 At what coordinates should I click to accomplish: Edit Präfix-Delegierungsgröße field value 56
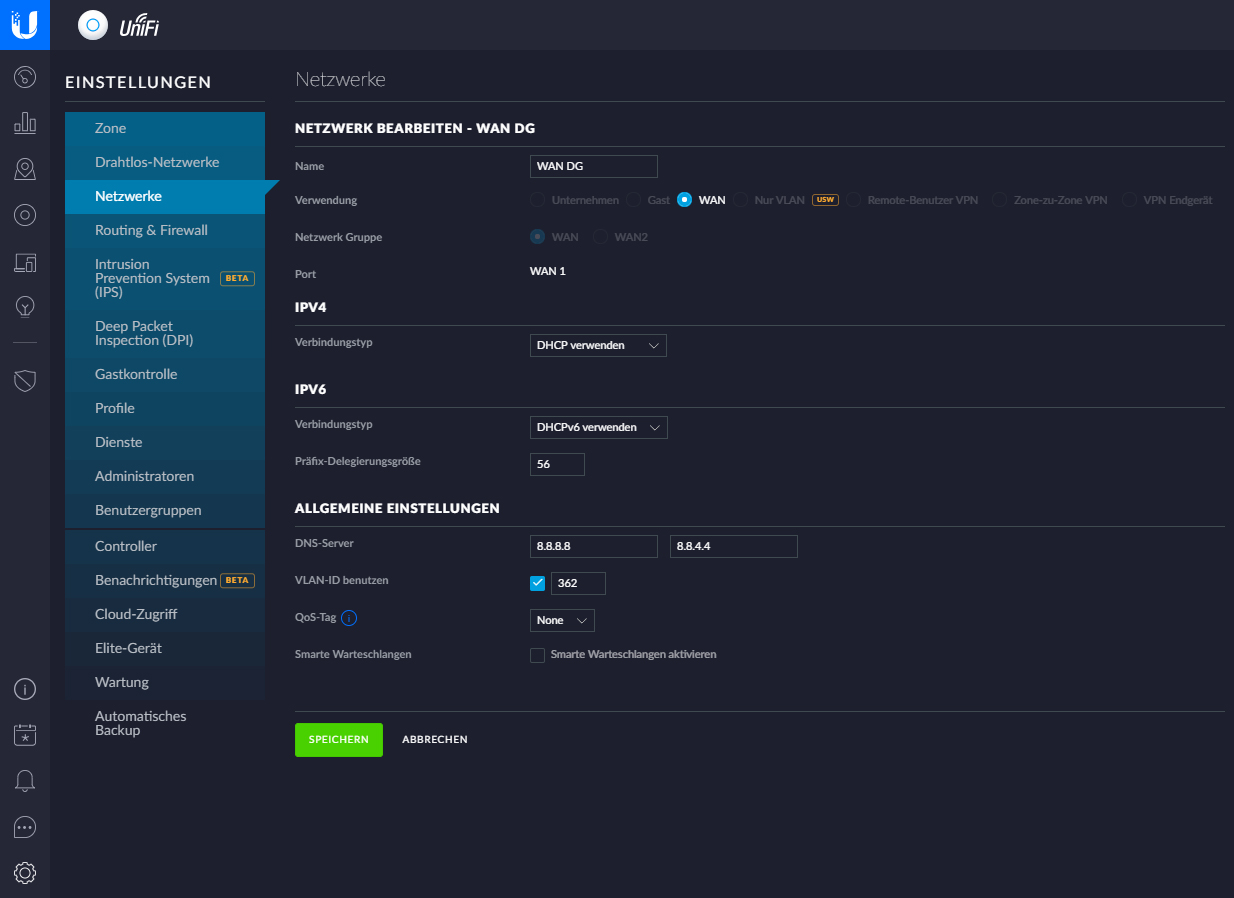[557, 464]
